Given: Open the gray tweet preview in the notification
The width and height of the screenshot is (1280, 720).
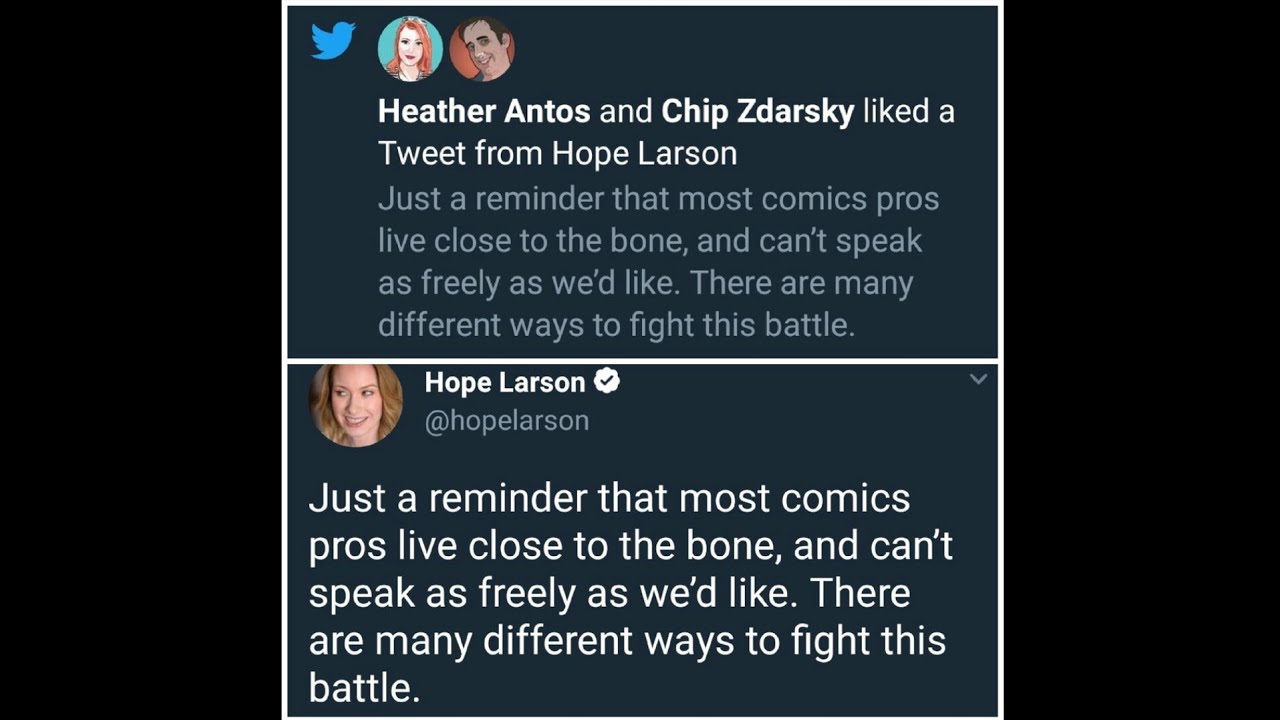Looking at the screenshot, I should point(658,262).
